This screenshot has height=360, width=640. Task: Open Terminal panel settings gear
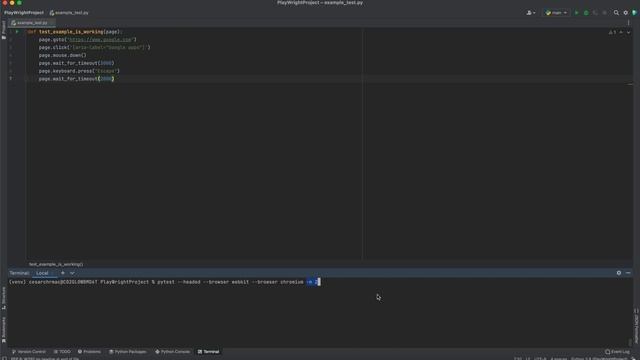619,273
